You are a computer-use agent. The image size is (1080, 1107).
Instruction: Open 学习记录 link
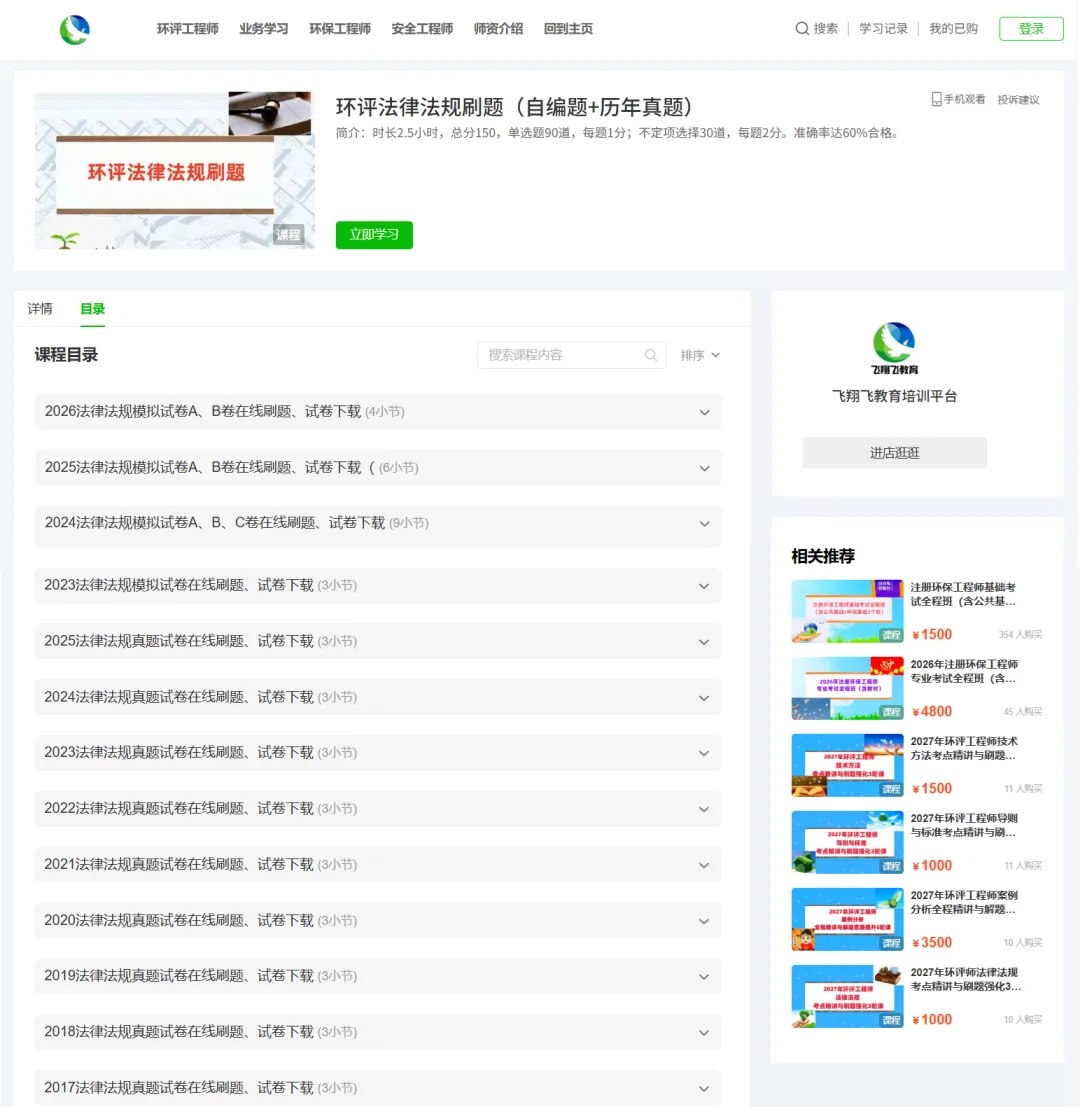(x=883, y=29)
